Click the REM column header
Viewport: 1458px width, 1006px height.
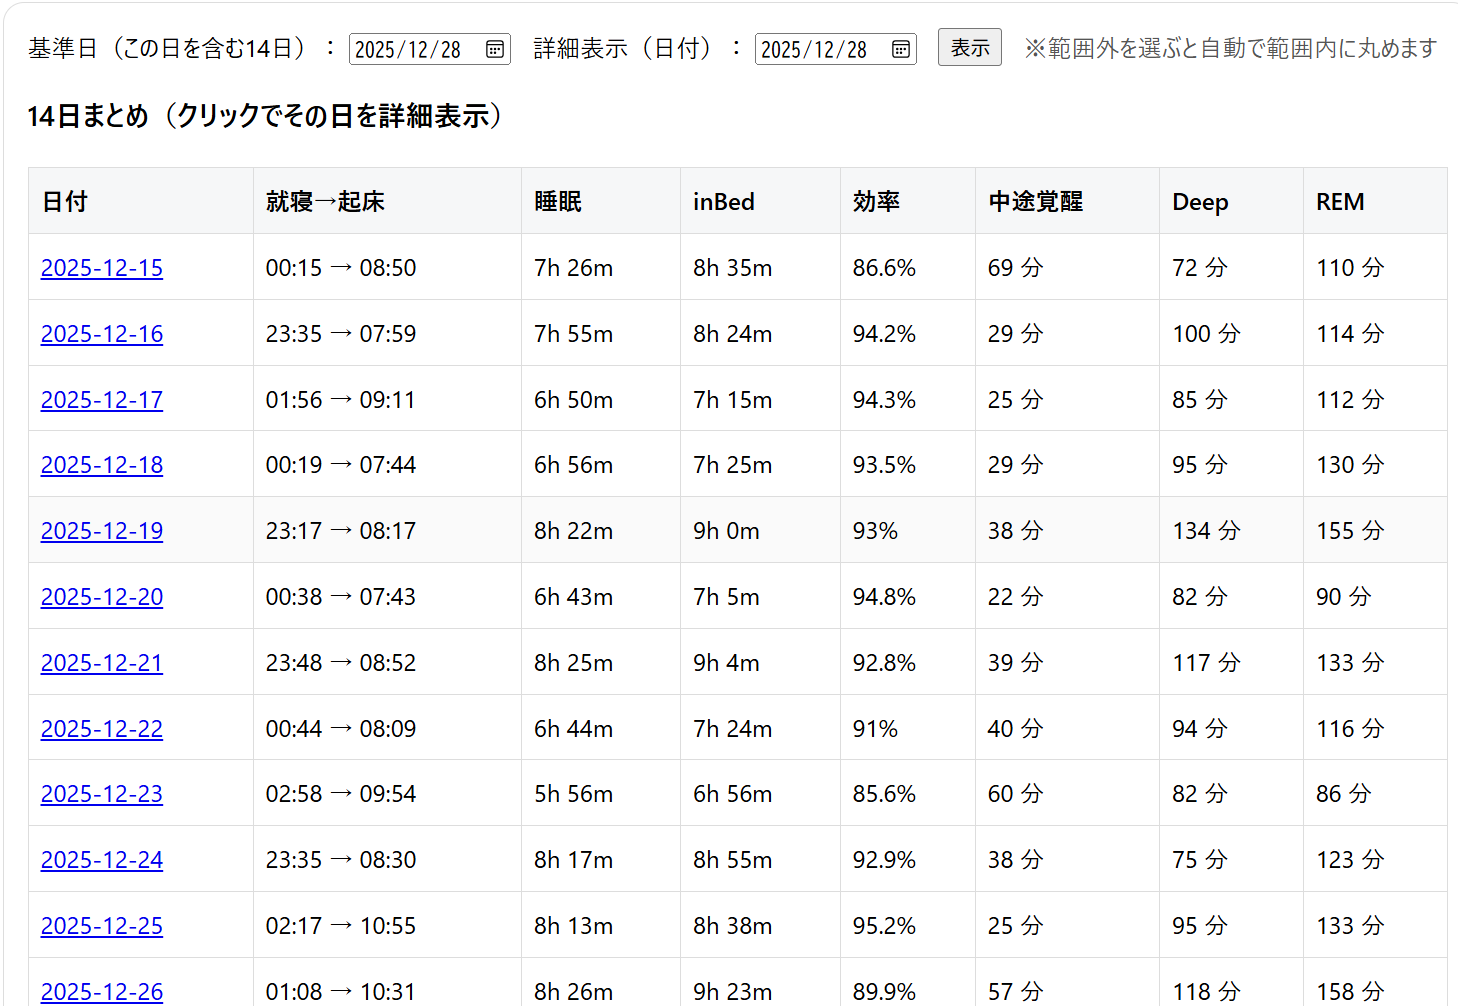1340,202
